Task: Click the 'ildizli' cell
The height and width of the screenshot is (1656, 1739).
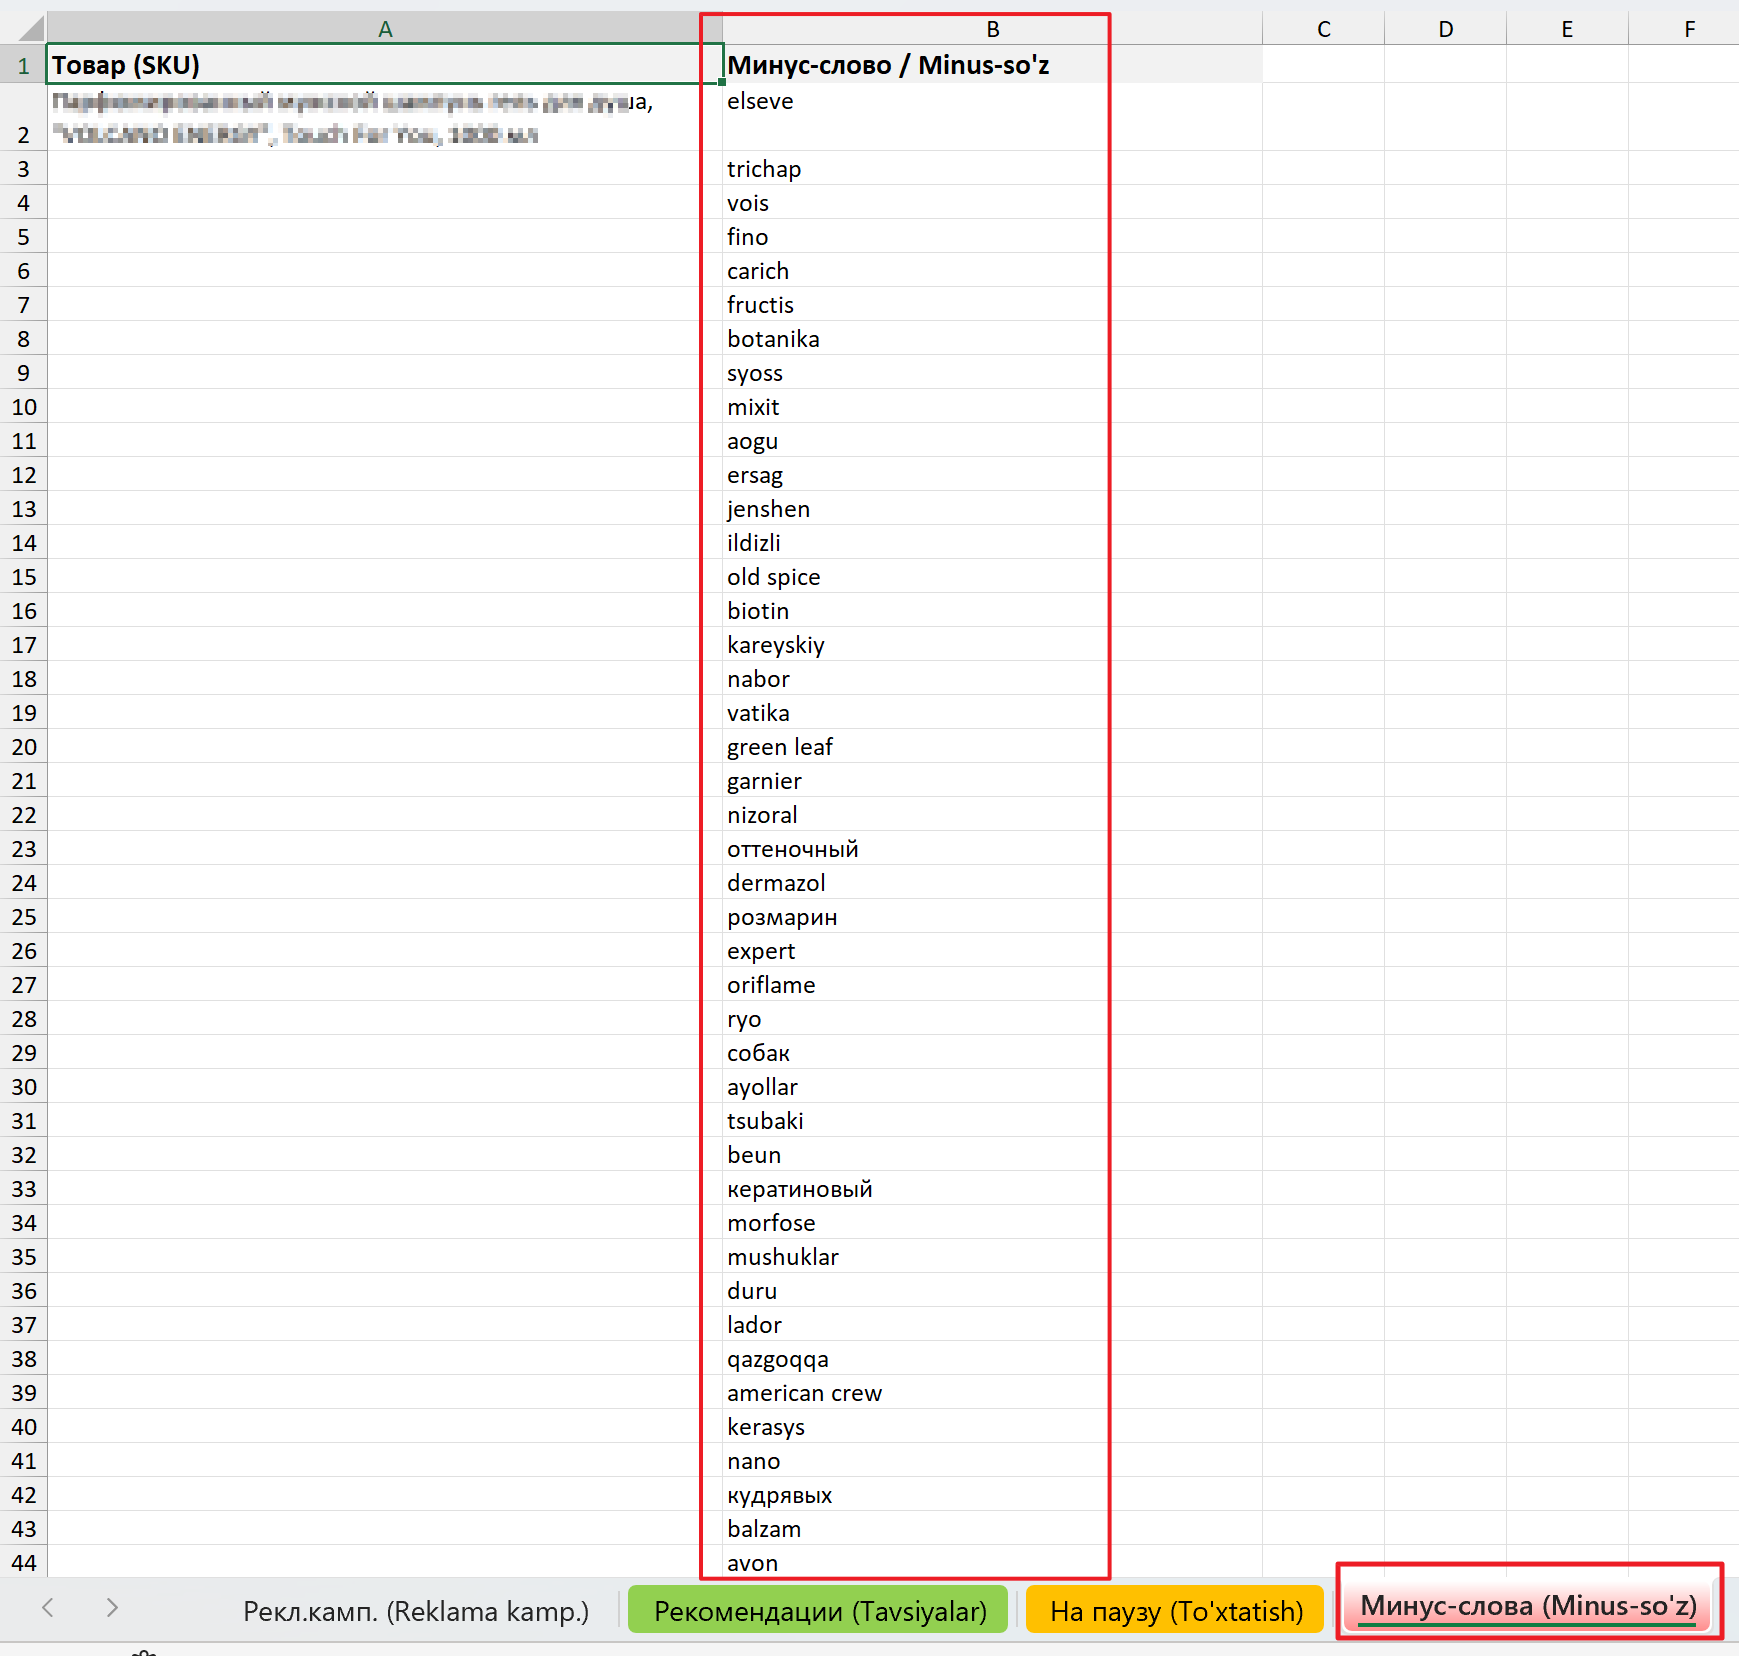Action: coord(992,543)
